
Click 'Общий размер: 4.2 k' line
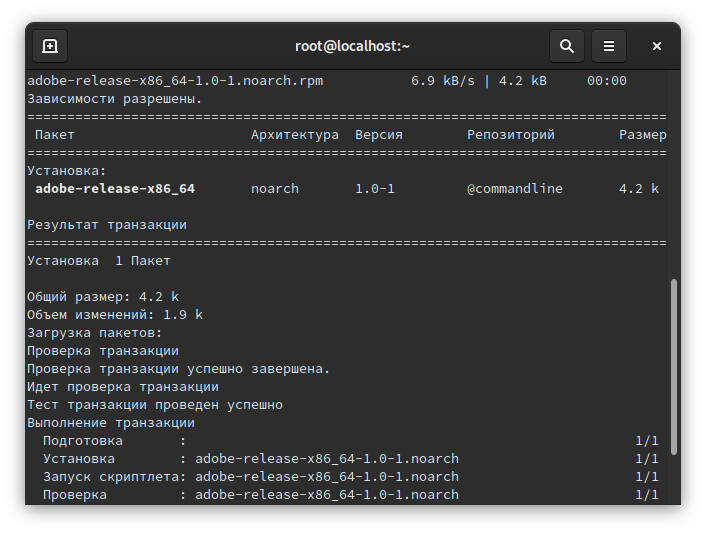(103, 297)
